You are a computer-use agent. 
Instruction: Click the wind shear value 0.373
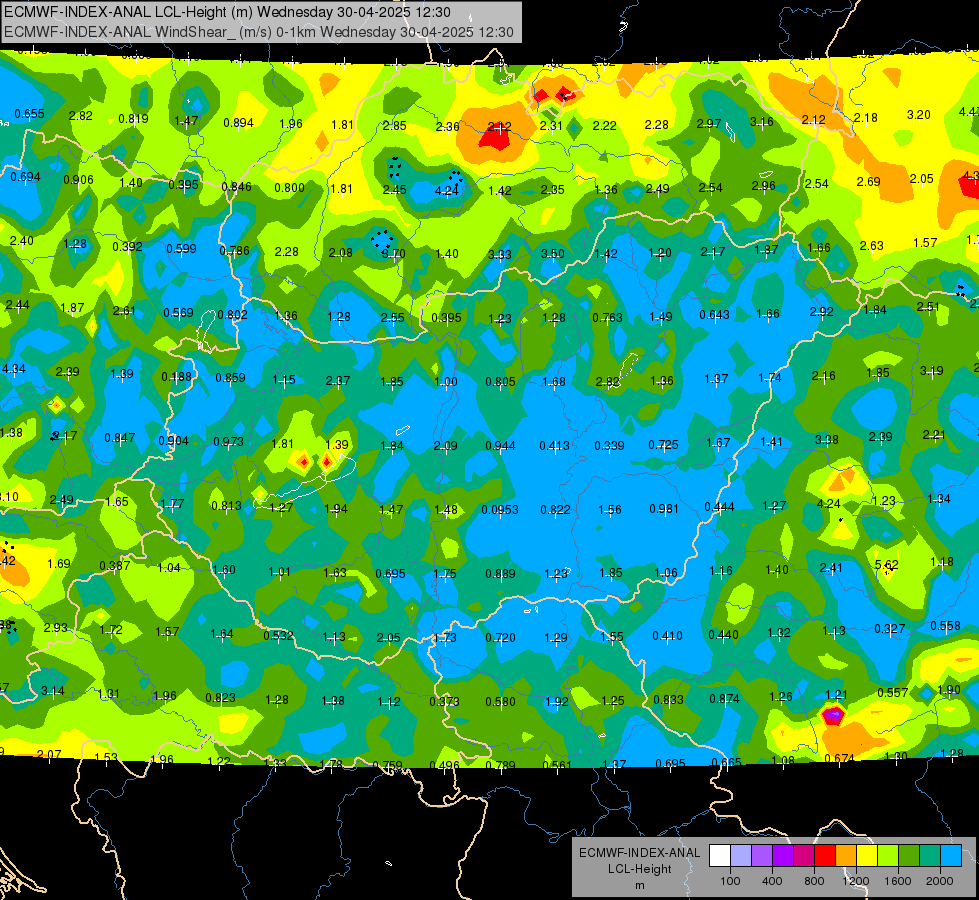coord(444,701)
